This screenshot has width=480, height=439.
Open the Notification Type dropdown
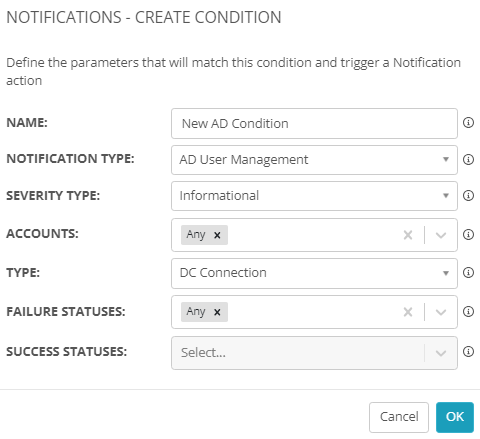tap(314, 160)
